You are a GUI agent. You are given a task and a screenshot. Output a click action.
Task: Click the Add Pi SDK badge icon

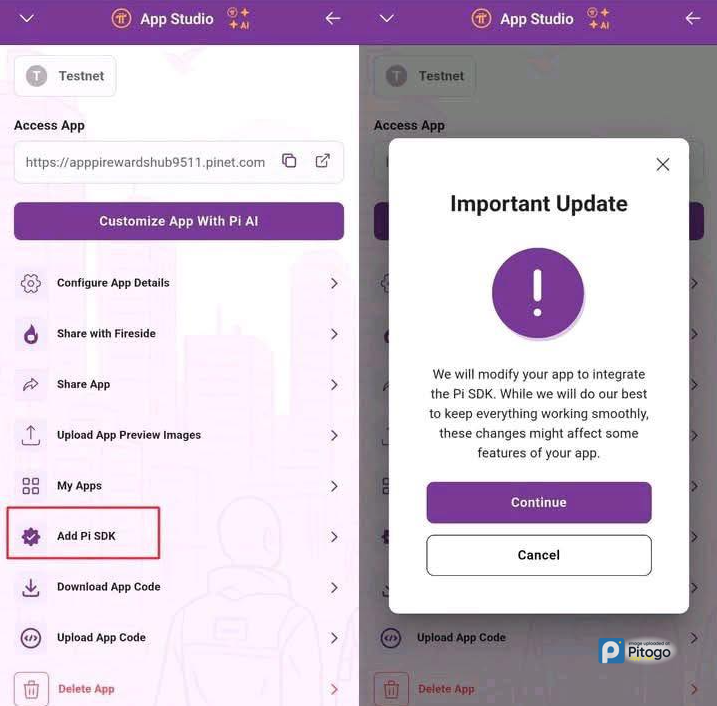[31, 536]
